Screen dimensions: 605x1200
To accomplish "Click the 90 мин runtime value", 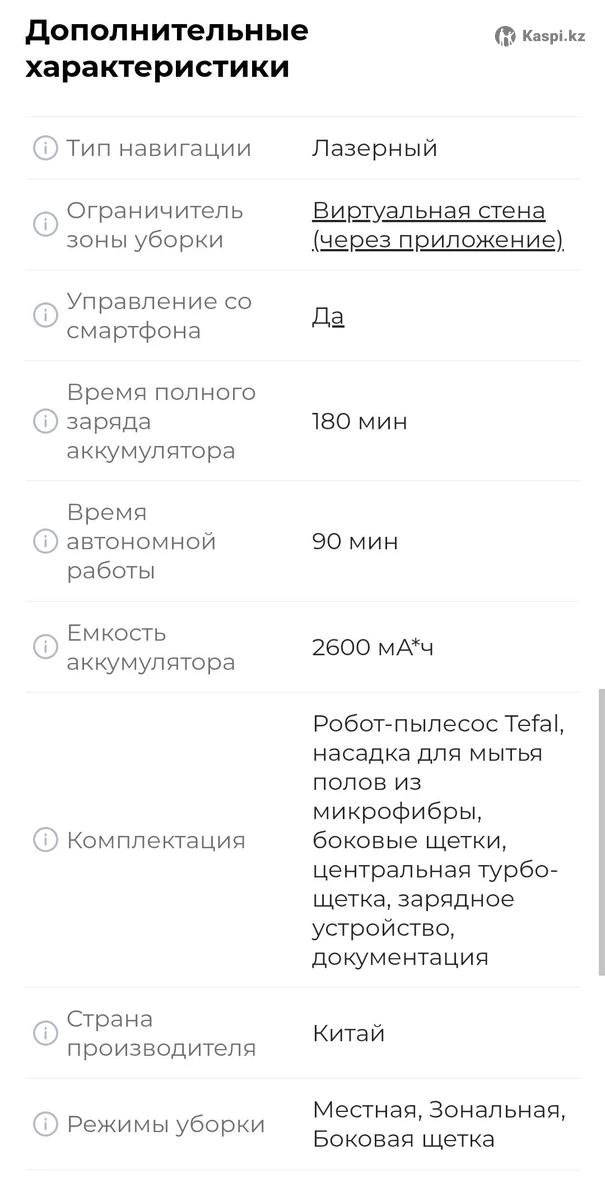I will tap(354, 541).
